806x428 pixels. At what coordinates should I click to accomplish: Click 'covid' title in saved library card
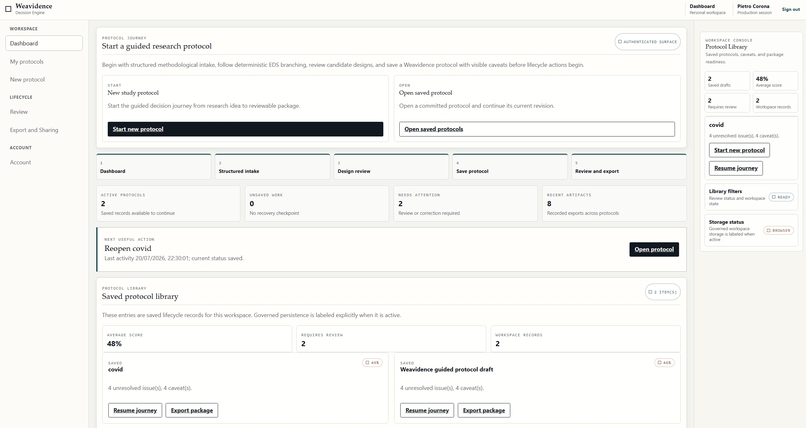click(x=115, y=369)
